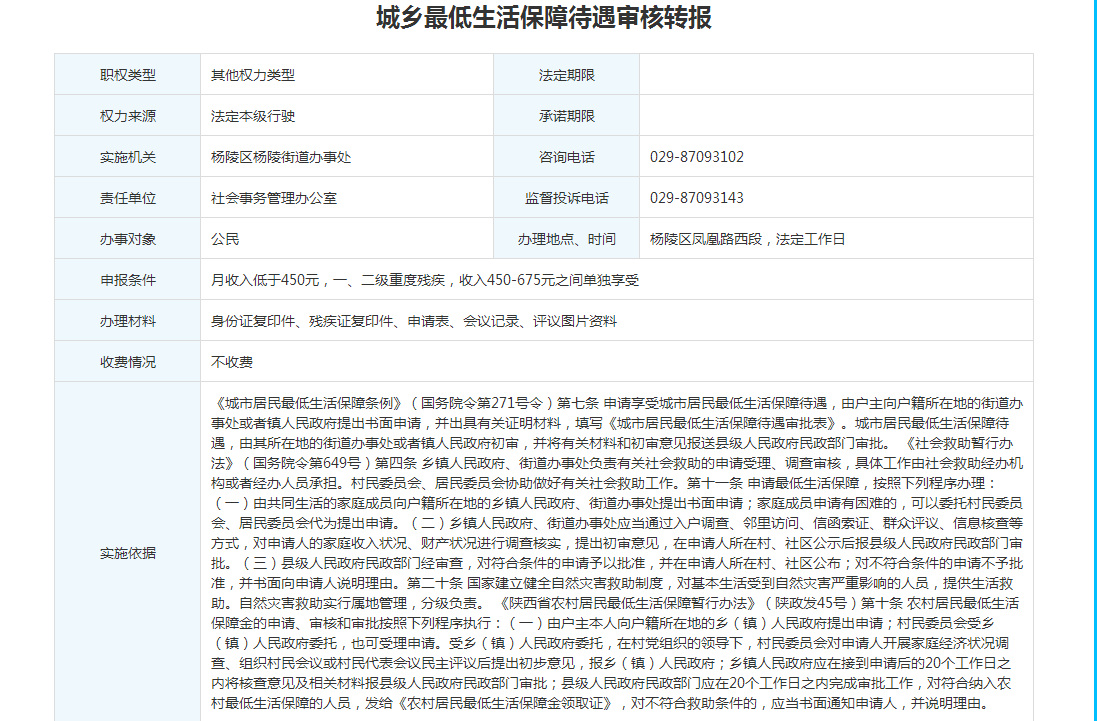Click the 承诺期限 header cell
Viewport: 1097px width, 721px height.
point(566,116)
